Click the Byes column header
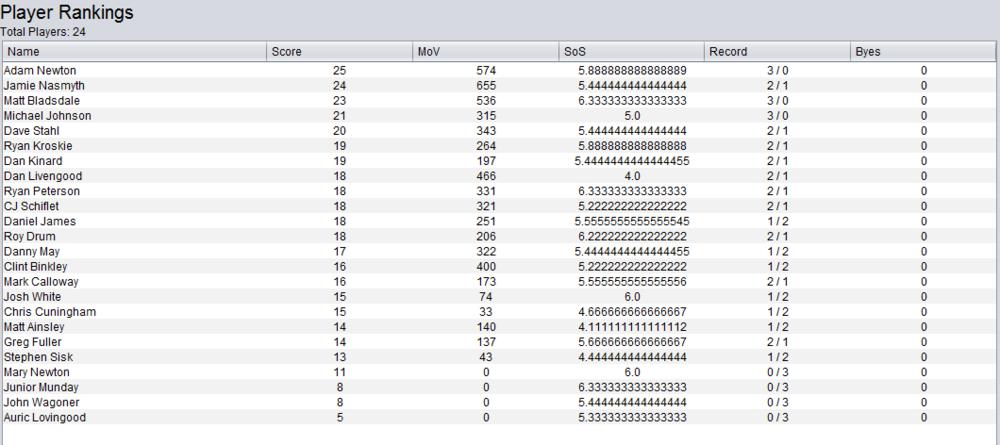 pos(923,52)
